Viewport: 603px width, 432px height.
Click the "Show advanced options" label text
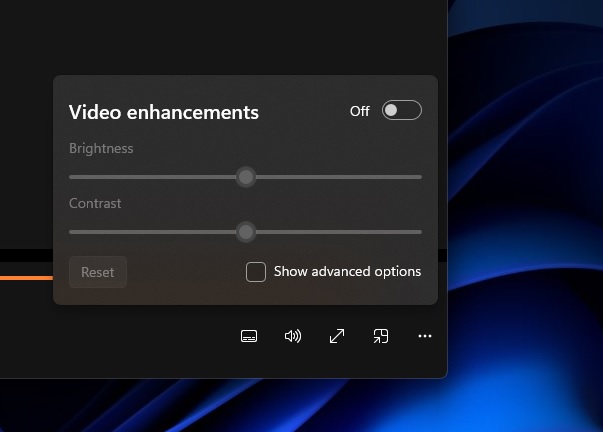click(347, 272)
